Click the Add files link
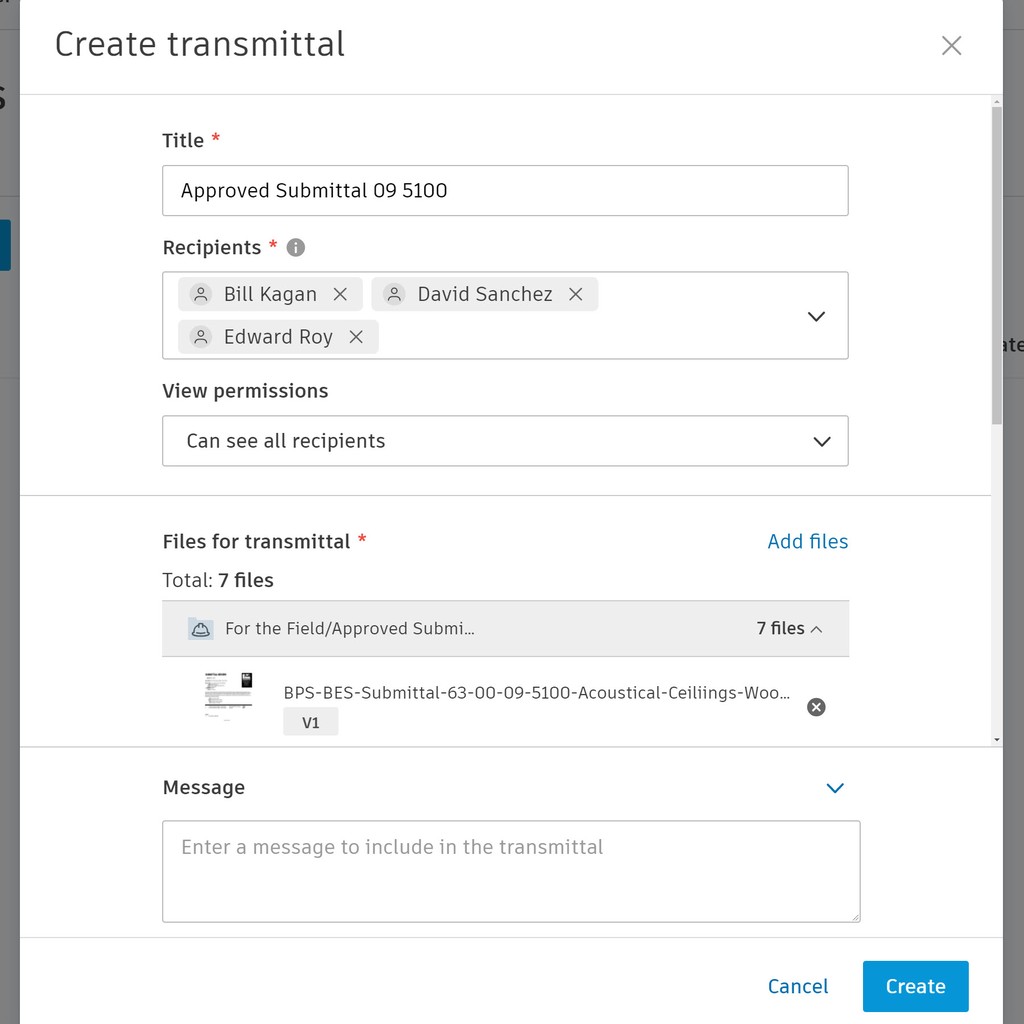This screenshot has height=1024, width=1024. 807,541
